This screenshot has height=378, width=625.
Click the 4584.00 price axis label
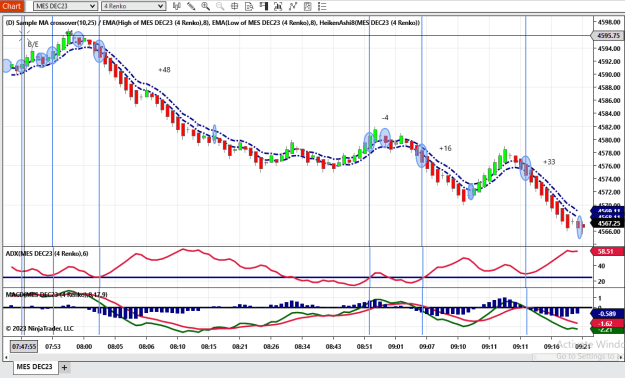(x=609, y=114)
